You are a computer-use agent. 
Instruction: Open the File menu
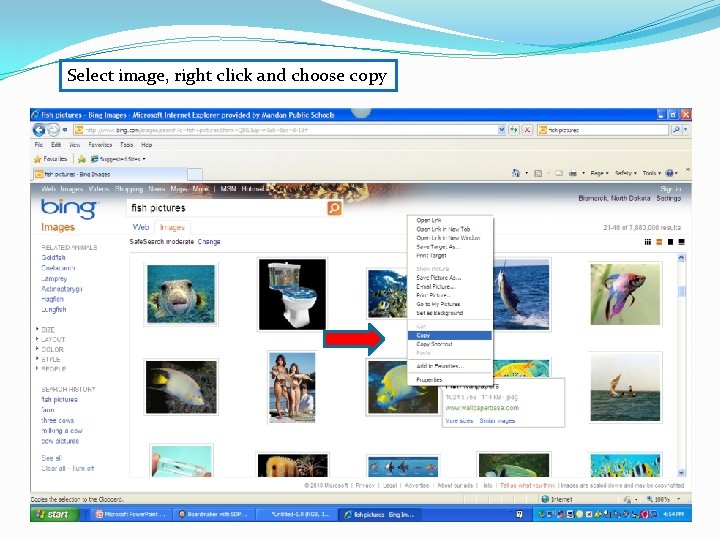pos(39,145)
